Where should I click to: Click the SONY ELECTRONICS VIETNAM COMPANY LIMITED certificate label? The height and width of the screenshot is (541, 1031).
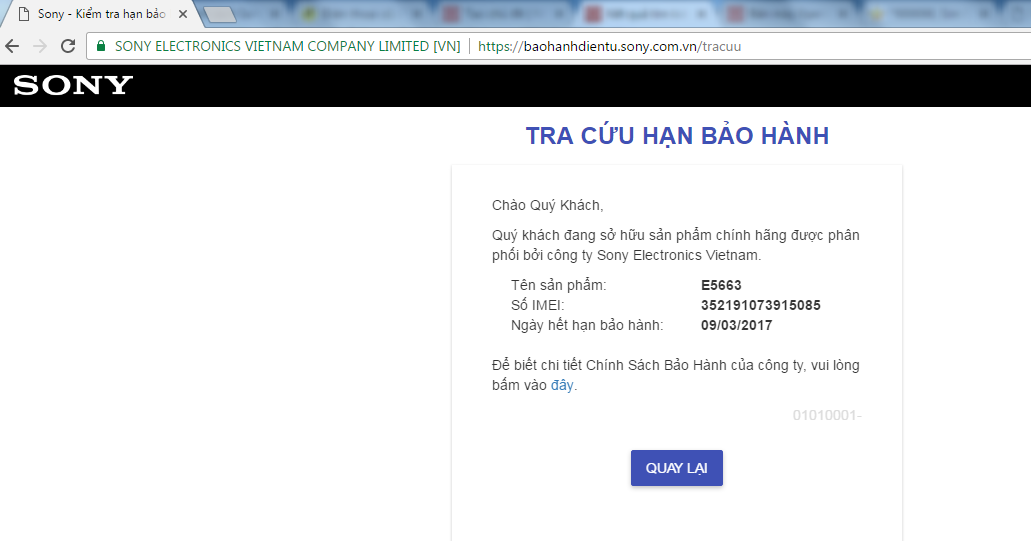click(x=287, y=47)
